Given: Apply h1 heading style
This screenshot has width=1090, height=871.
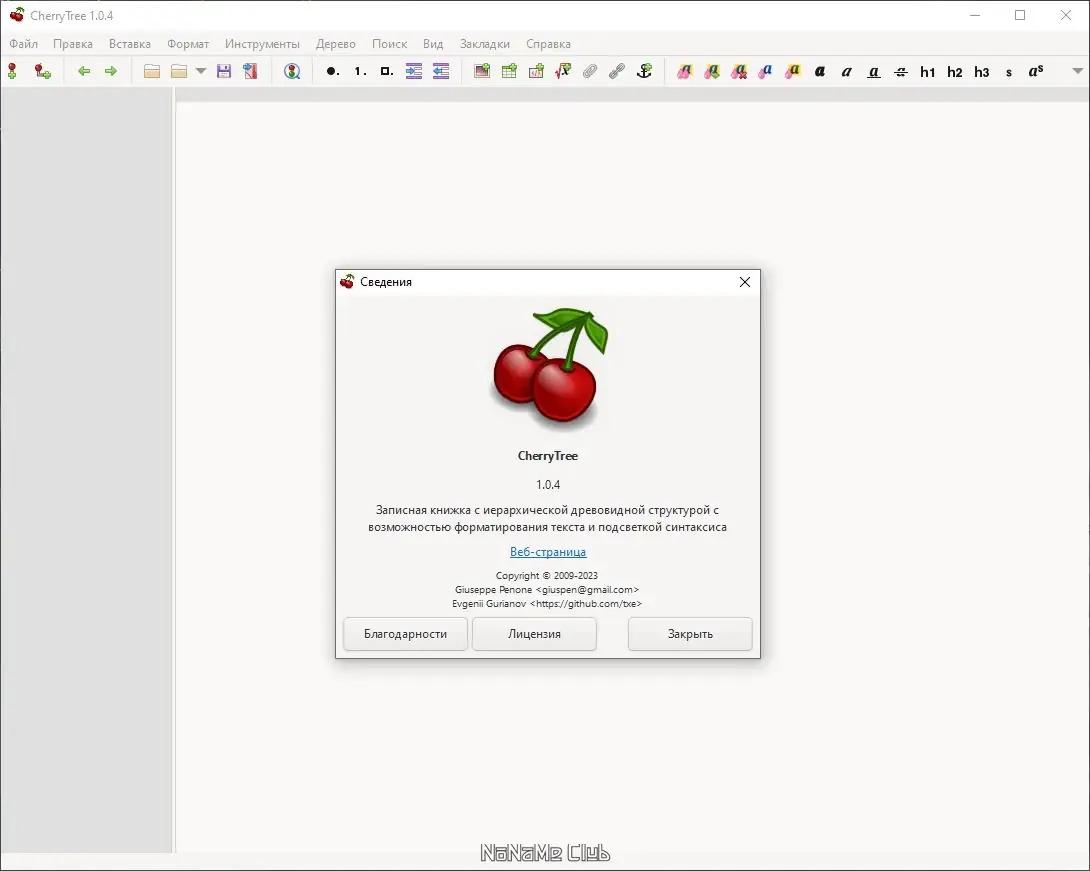Looking at the screenshot, I should (x=927, y=72).
